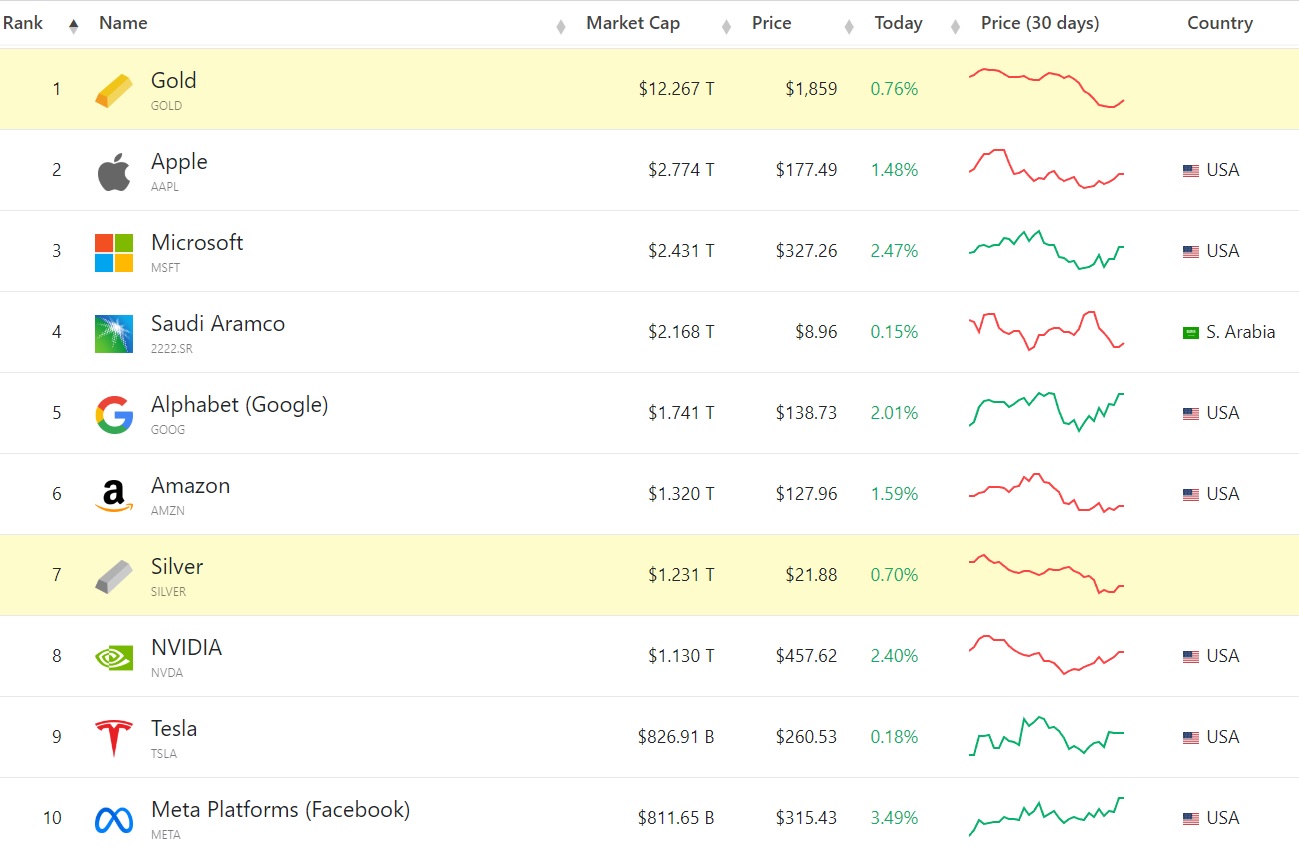Click the $2.774 T market cap value

pyautogui.click(x=681, y=170)
